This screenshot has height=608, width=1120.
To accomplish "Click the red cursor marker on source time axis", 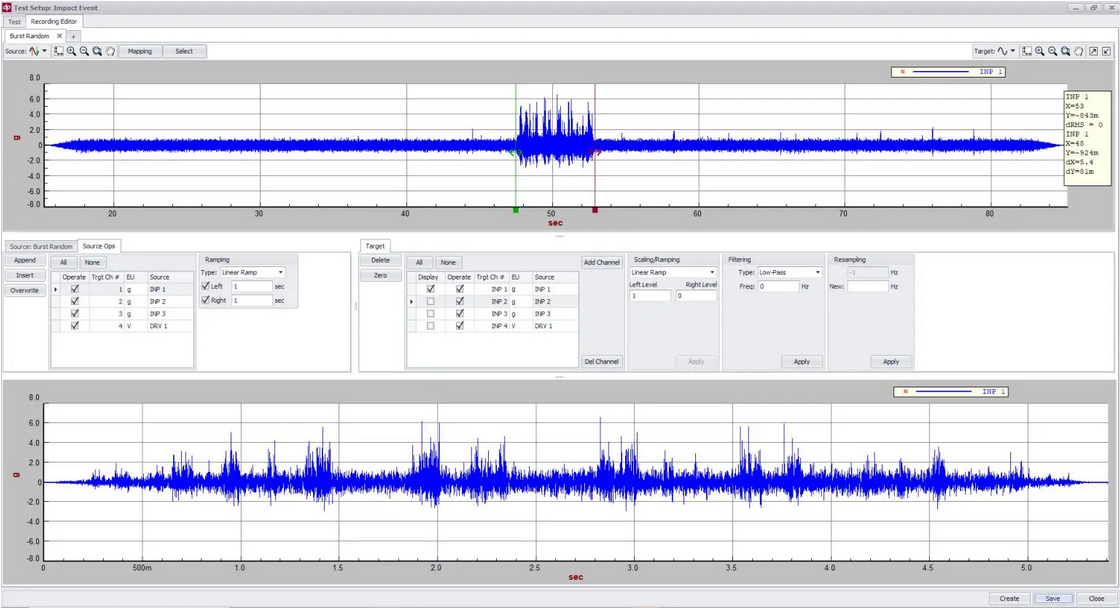I will click(595, 210).
